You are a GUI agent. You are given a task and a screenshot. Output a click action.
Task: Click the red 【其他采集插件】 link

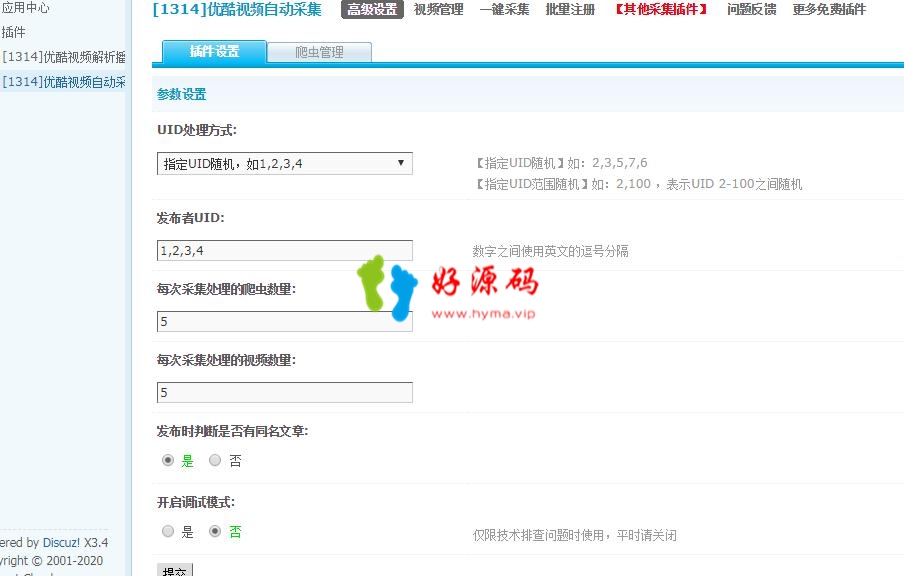661,9
